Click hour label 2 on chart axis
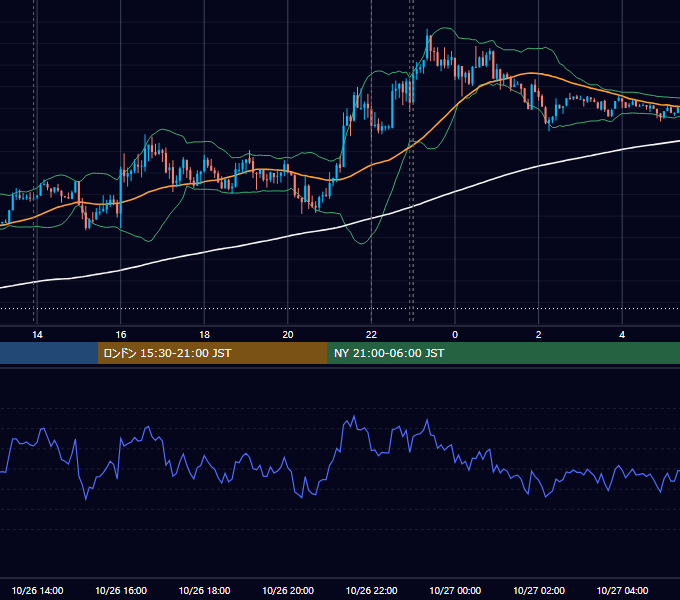The height and width of the screenshot is (600, 680). (539, 334)
